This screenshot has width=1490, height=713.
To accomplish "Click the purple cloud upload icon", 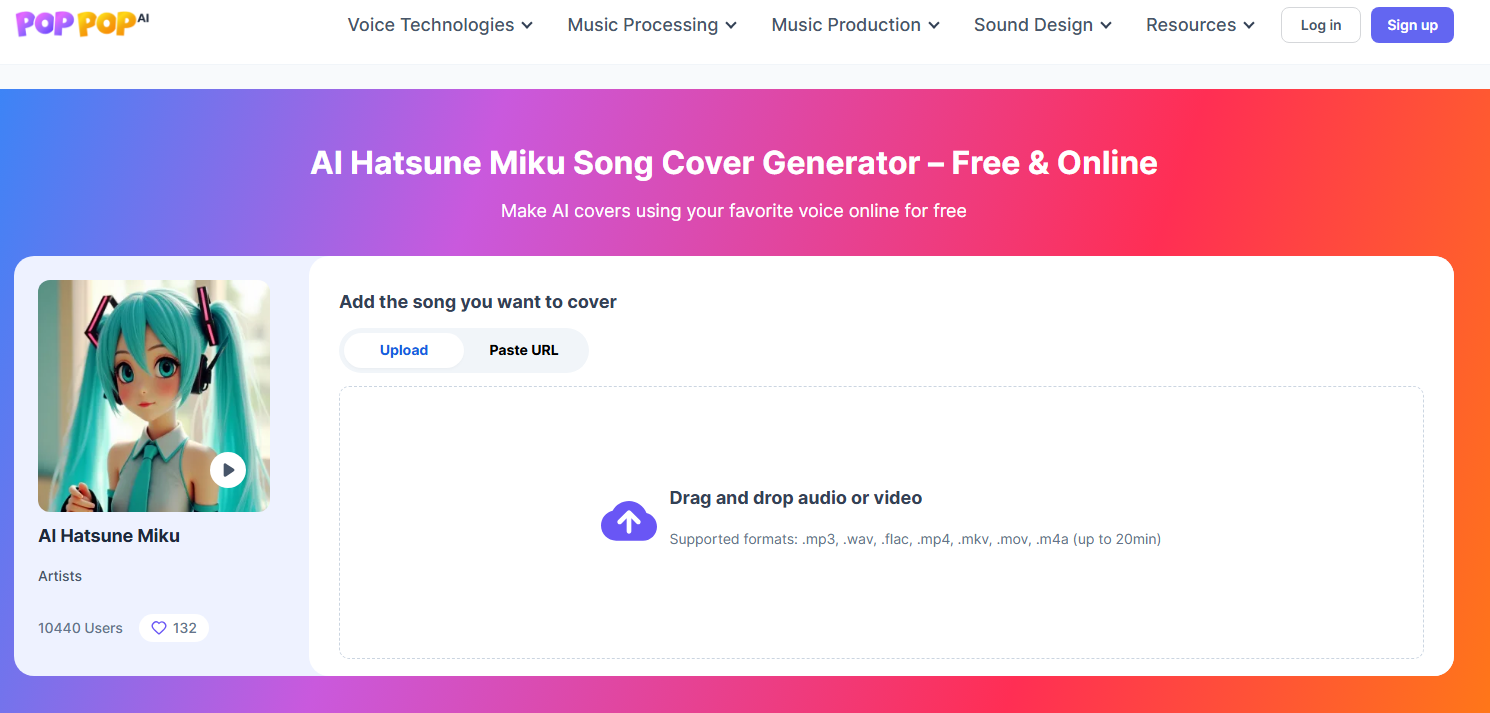I will pyautogui.click(x=628, y=521).
